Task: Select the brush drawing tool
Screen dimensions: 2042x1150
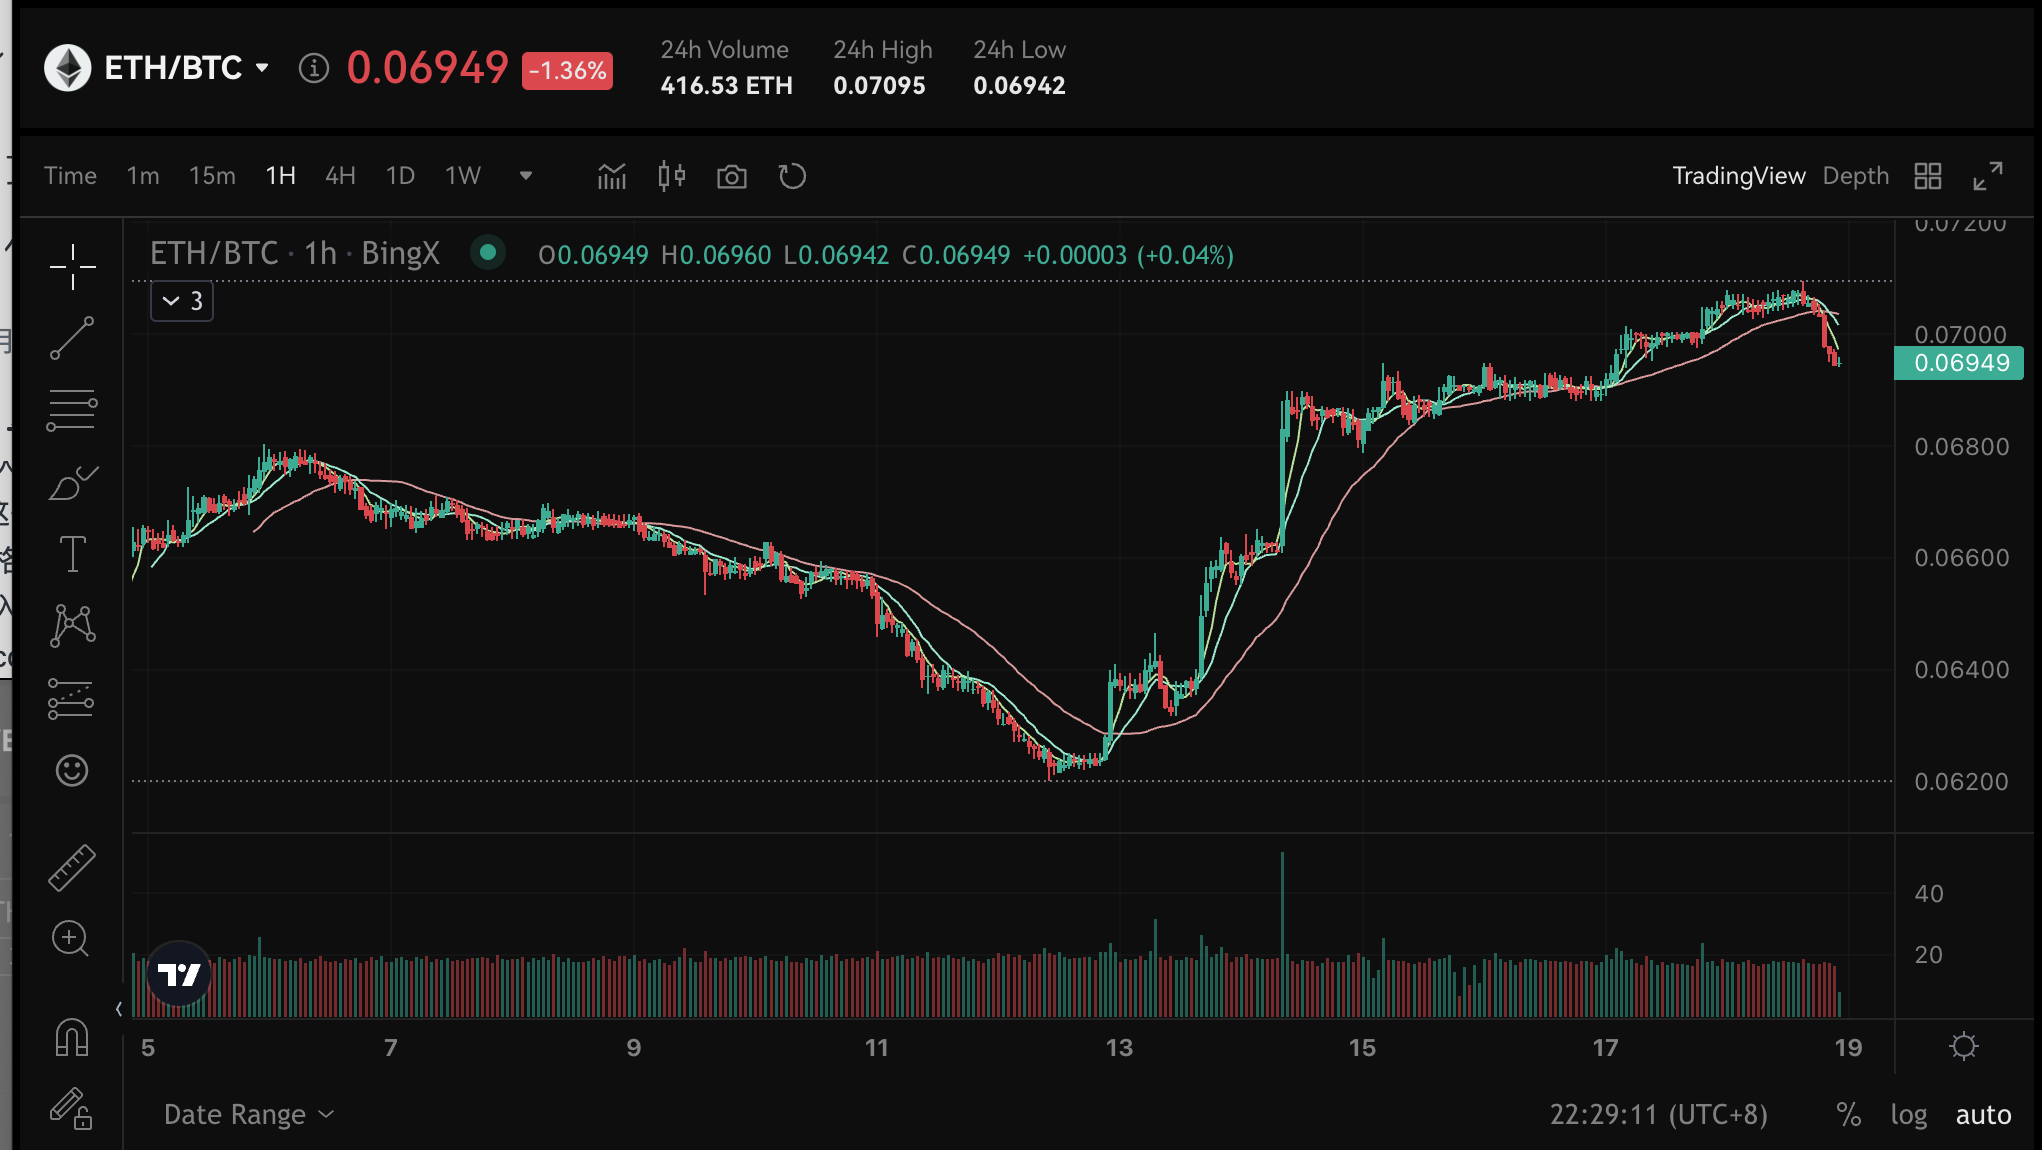Action: pos(72,483)
